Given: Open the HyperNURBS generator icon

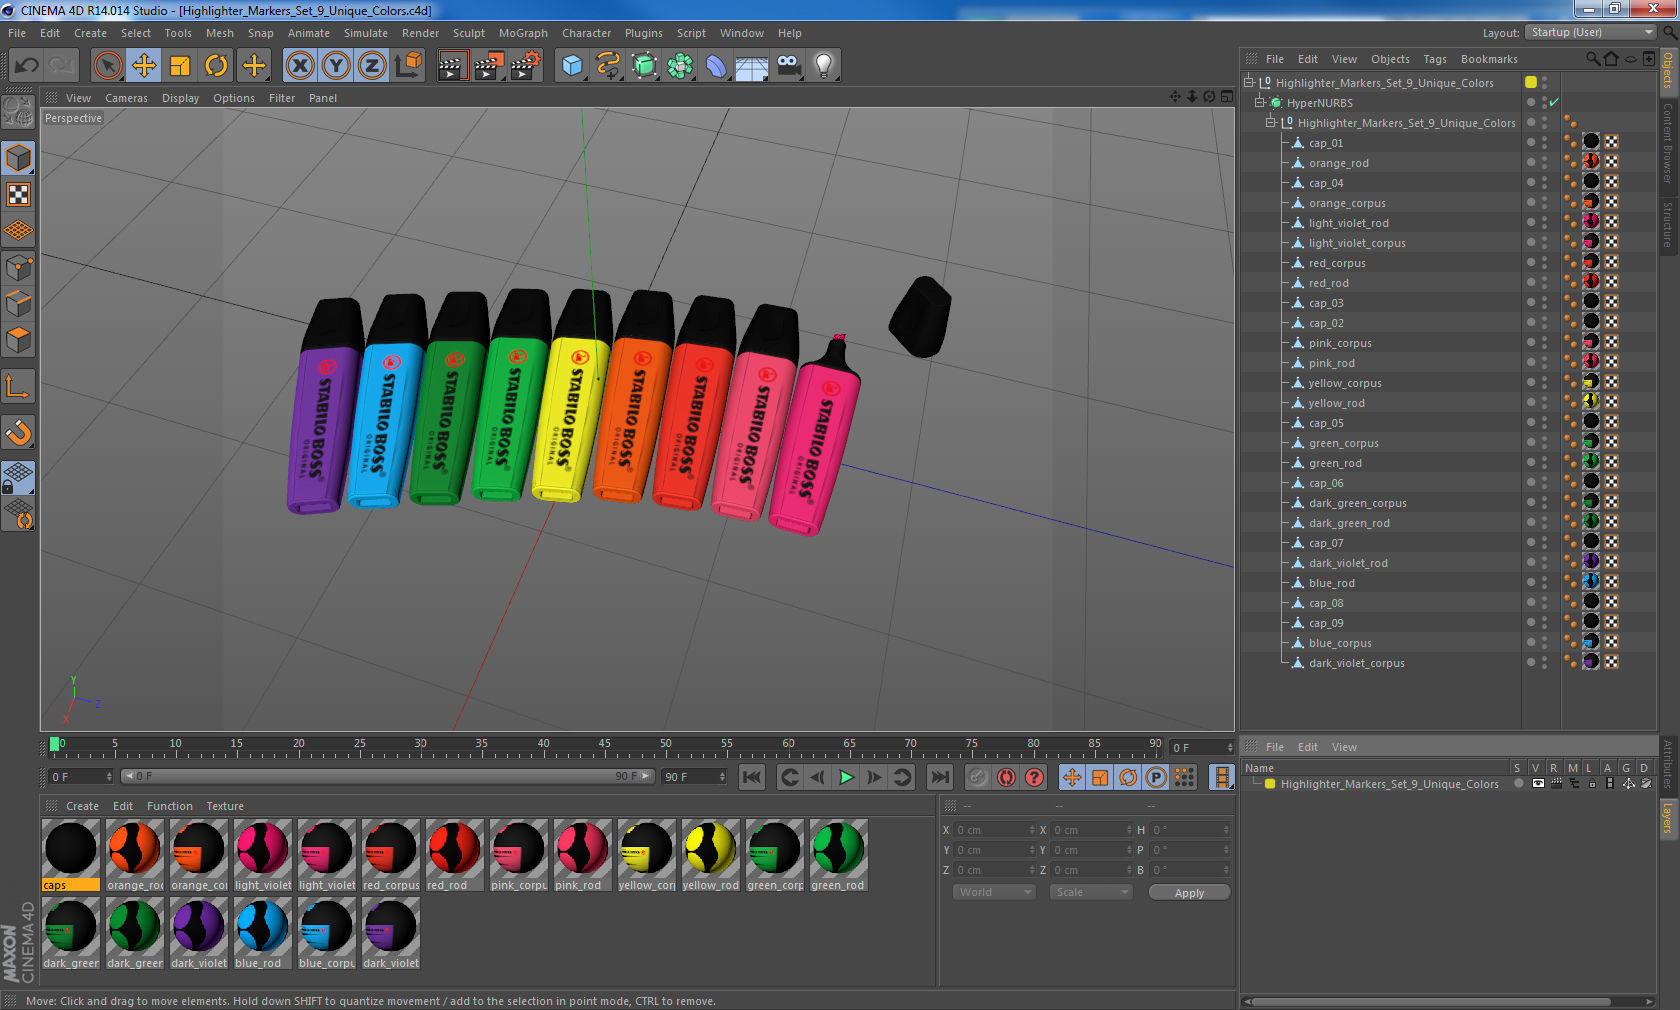Looking at the screenshot, I should click(644, 66).
